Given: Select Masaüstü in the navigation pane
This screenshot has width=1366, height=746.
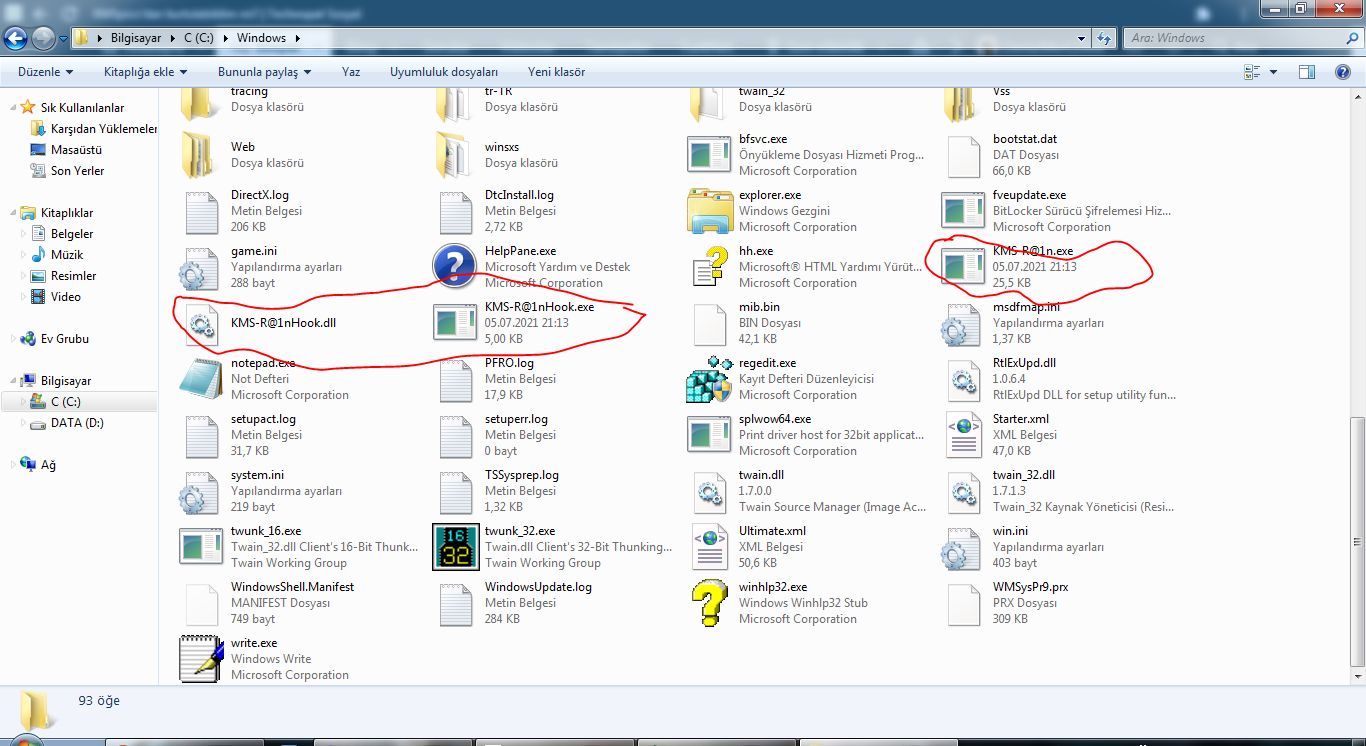Looking at the screenshot, I should tap(76, 150).
